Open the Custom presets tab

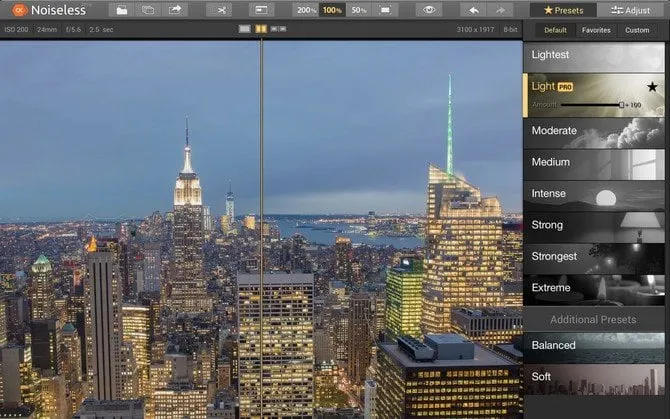coord(637,30)
